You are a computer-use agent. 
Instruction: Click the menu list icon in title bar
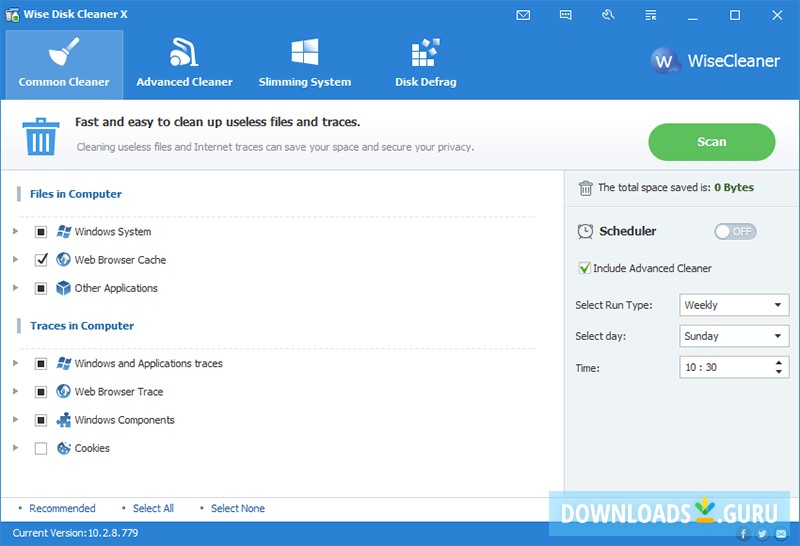point(650,15)
